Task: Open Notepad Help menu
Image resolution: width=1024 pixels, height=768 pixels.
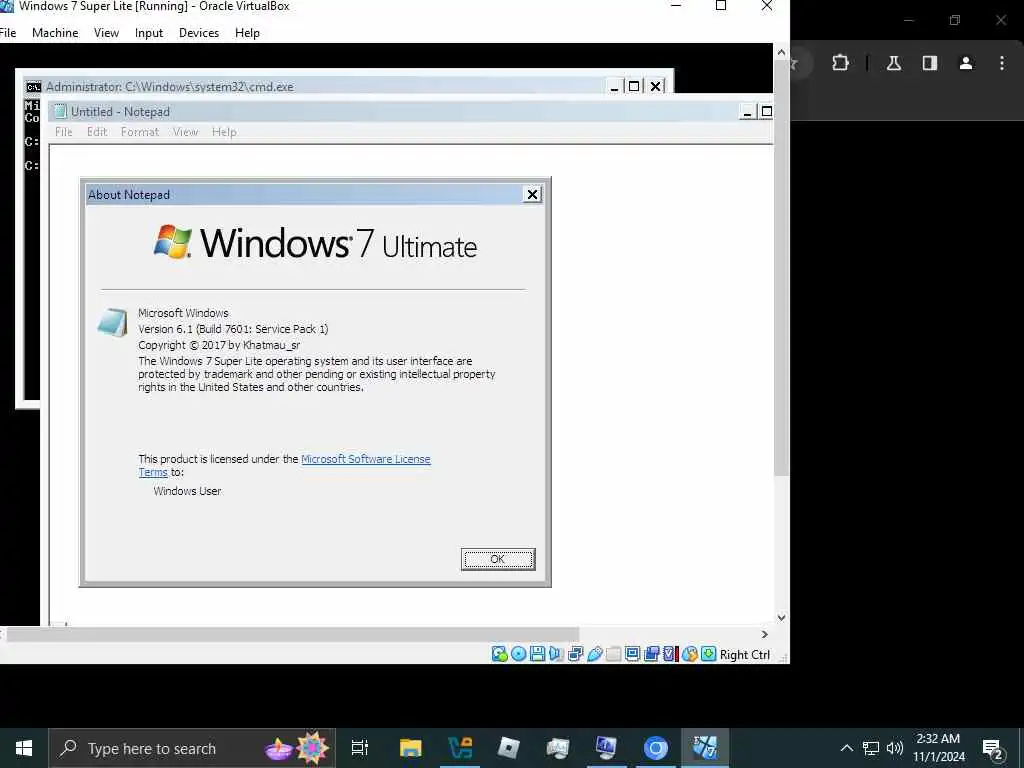Action: click(x=224, y=132)
